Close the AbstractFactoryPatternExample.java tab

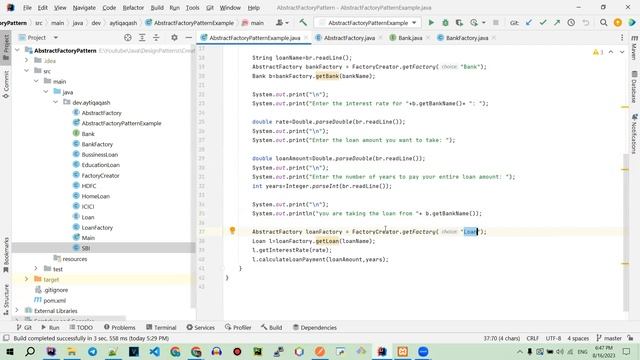pos(306,38)
